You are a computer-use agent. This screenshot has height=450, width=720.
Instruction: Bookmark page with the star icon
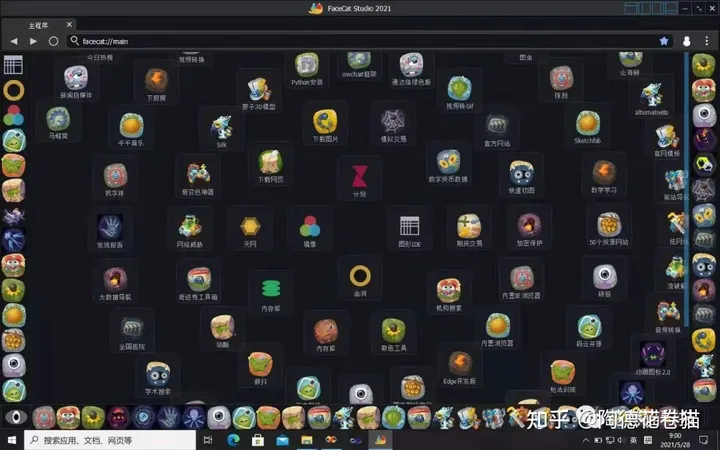663,41
